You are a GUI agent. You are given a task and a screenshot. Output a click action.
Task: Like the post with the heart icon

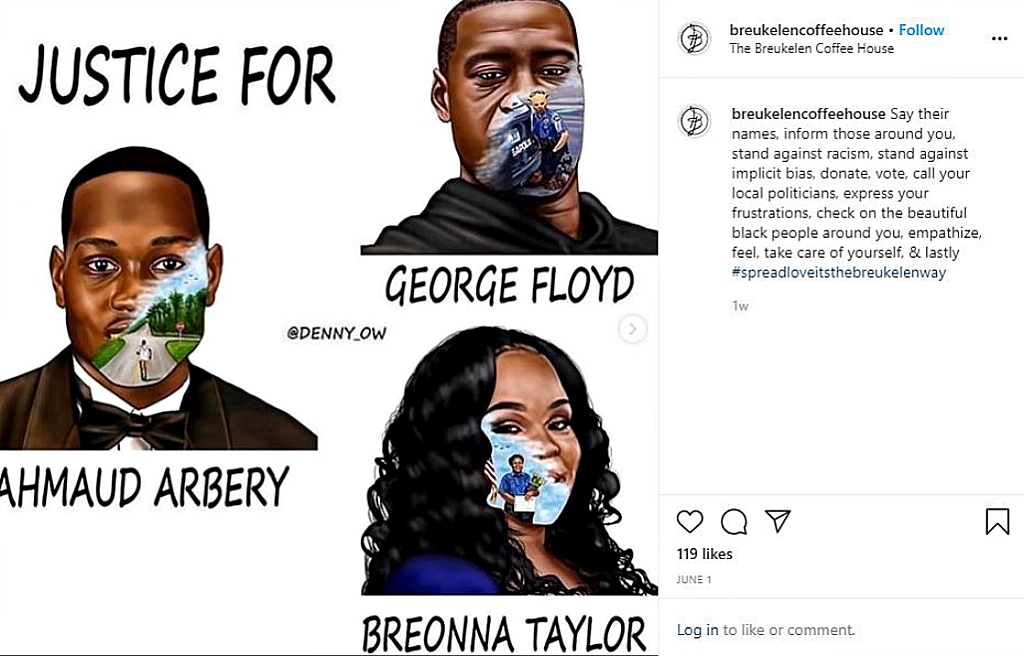pos(690,521)
